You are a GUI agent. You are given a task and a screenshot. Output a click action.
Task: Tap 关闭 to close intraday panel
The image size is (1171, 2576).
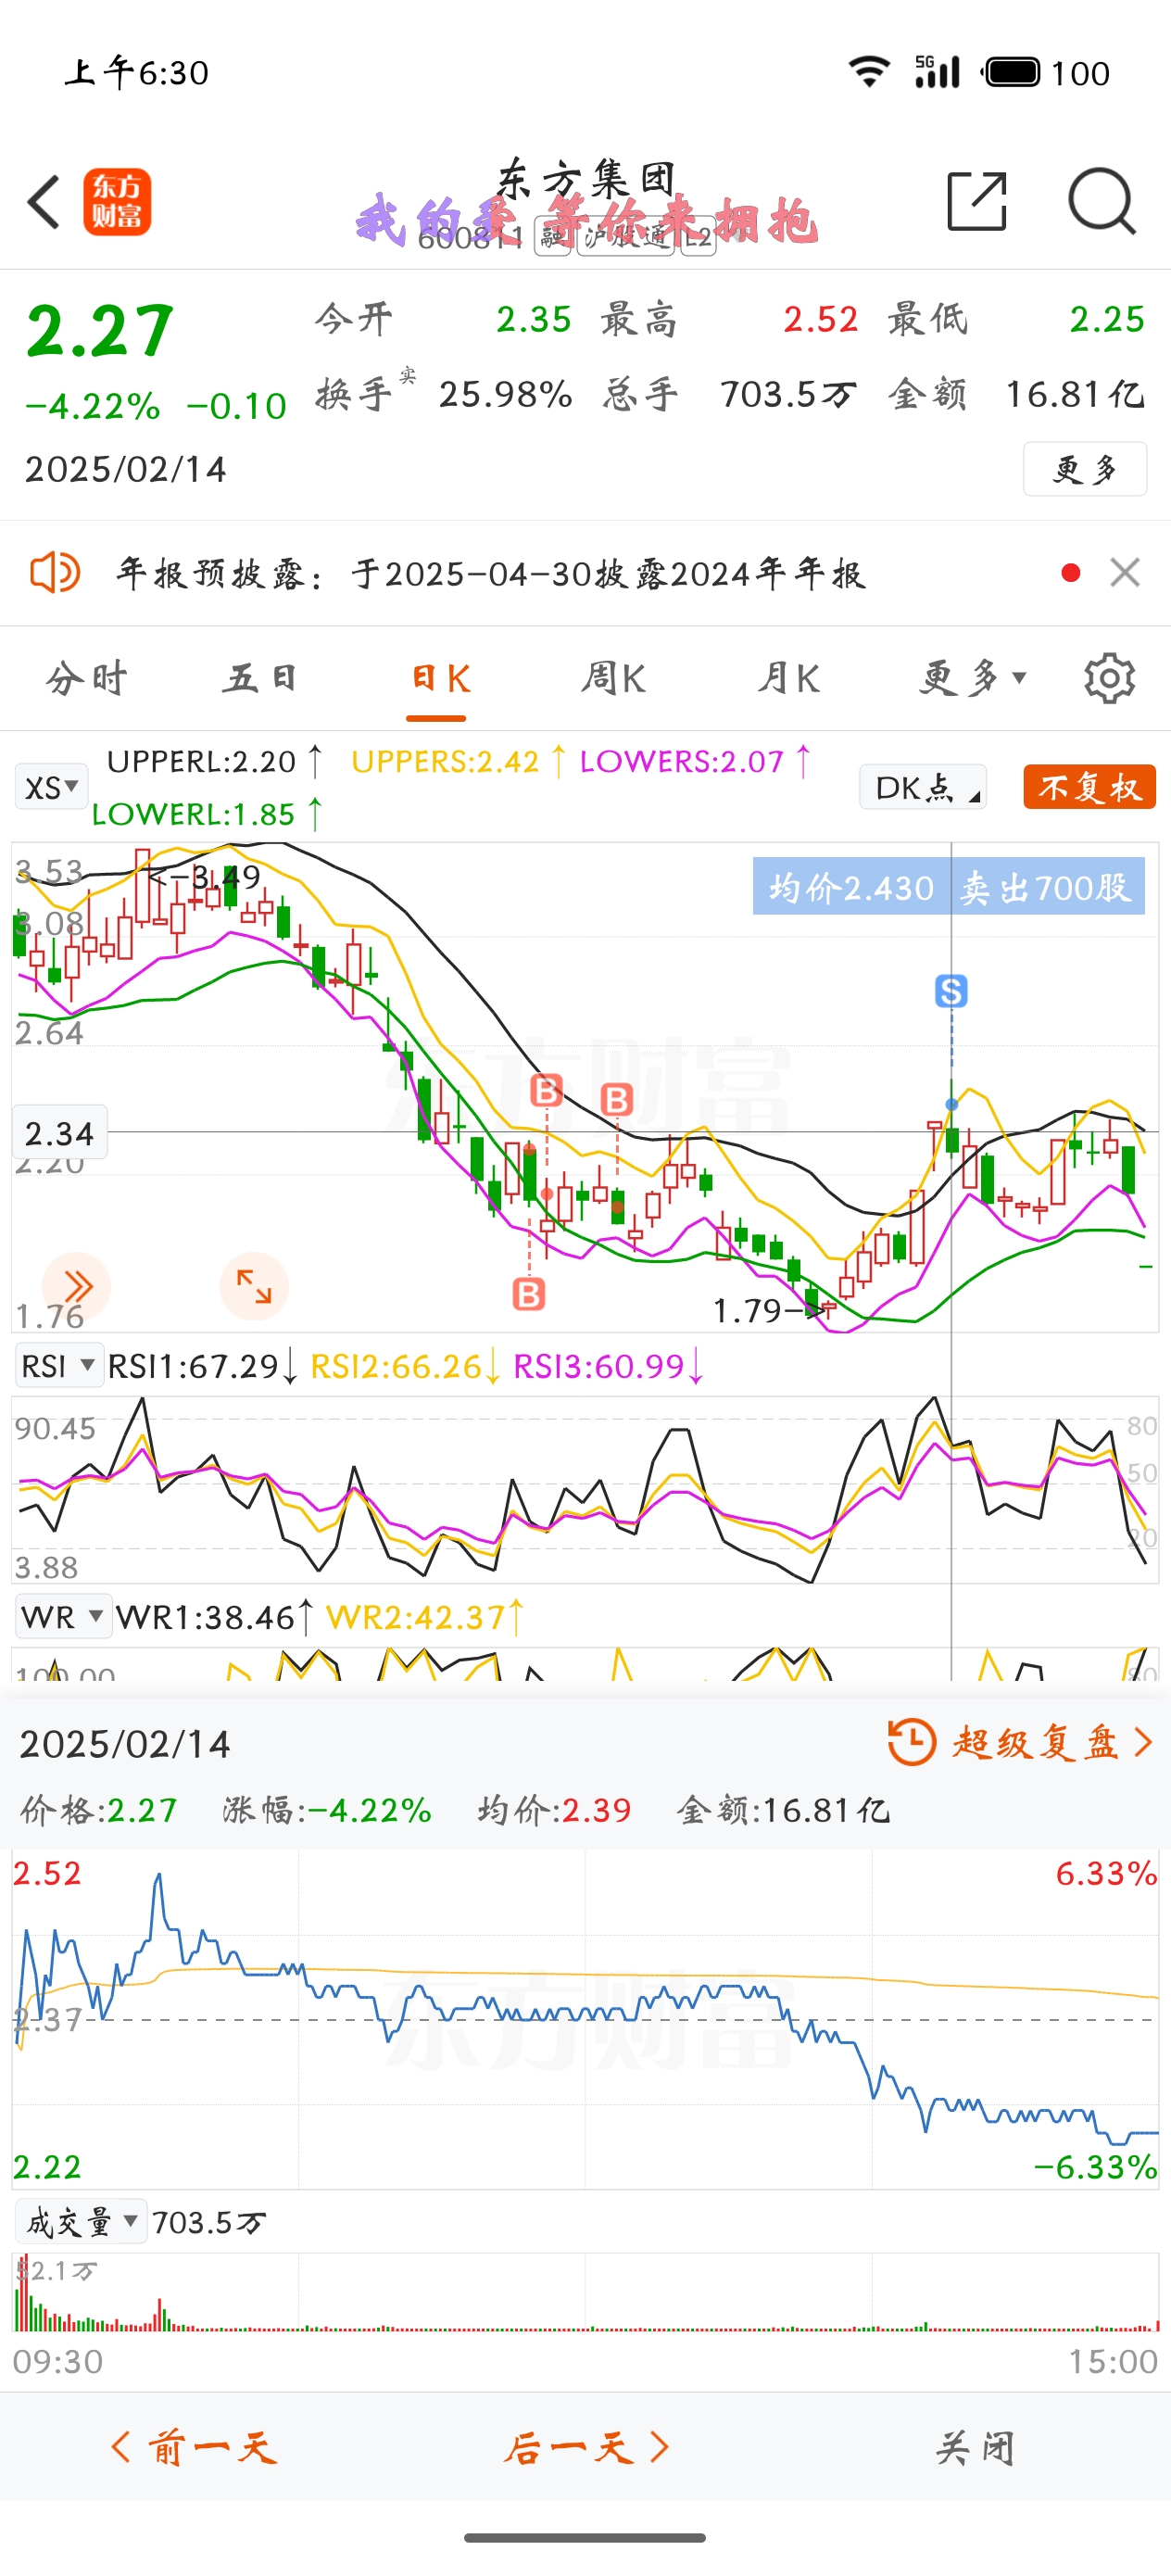tap(976, 2447)
